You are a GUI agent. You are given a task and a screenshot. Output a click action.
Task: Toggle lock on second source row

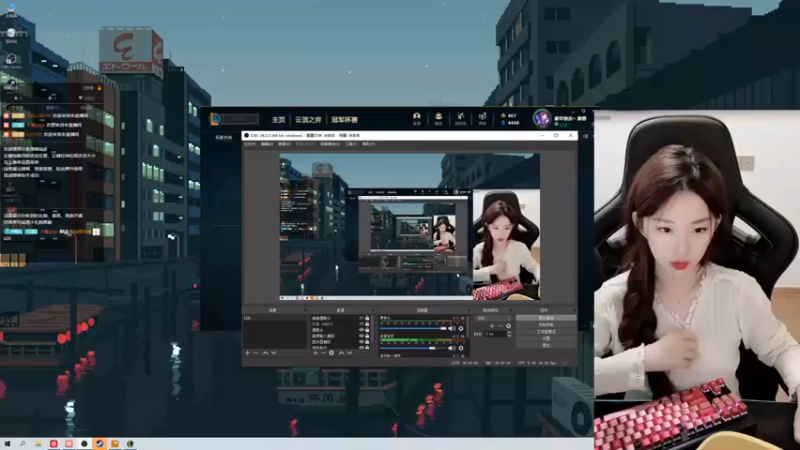367,324
